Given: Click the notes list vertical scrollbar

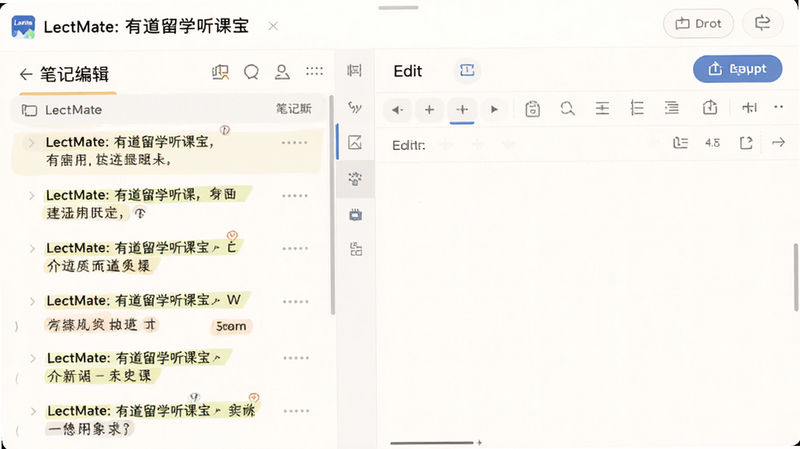Looking at the screenshot, I should click(x=333, y=205).
